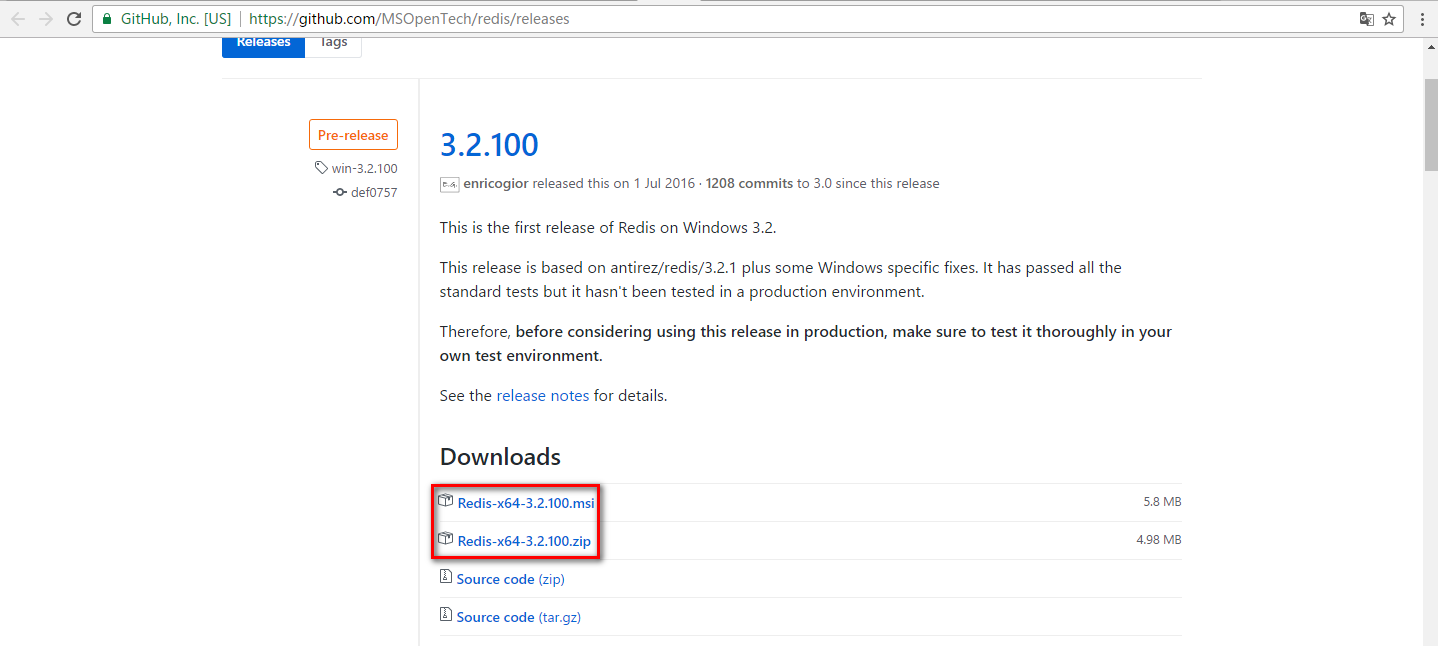
Task: Go forward in browser history
Action: coord(46,19)
